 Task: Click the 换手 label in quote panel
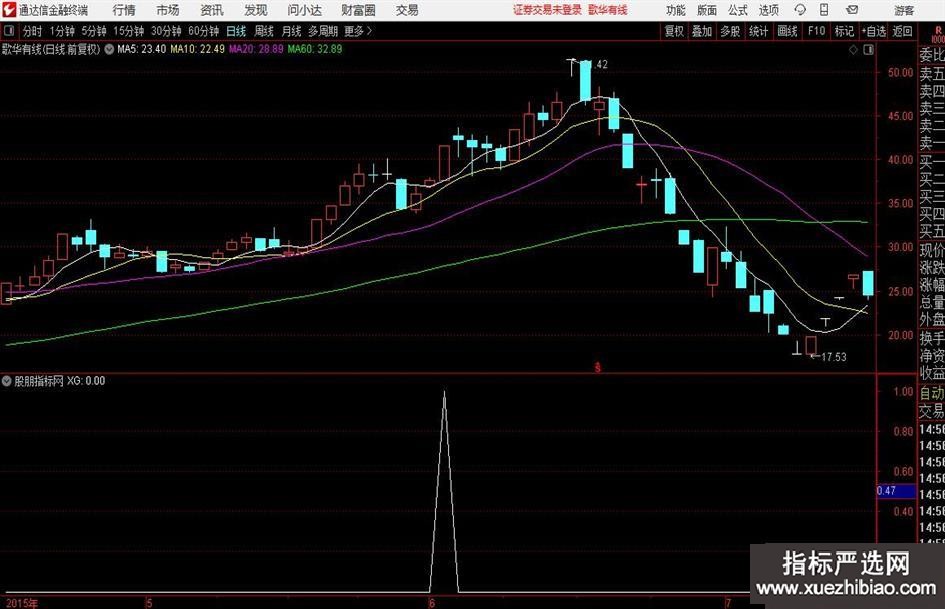click(x=932, y=338)
